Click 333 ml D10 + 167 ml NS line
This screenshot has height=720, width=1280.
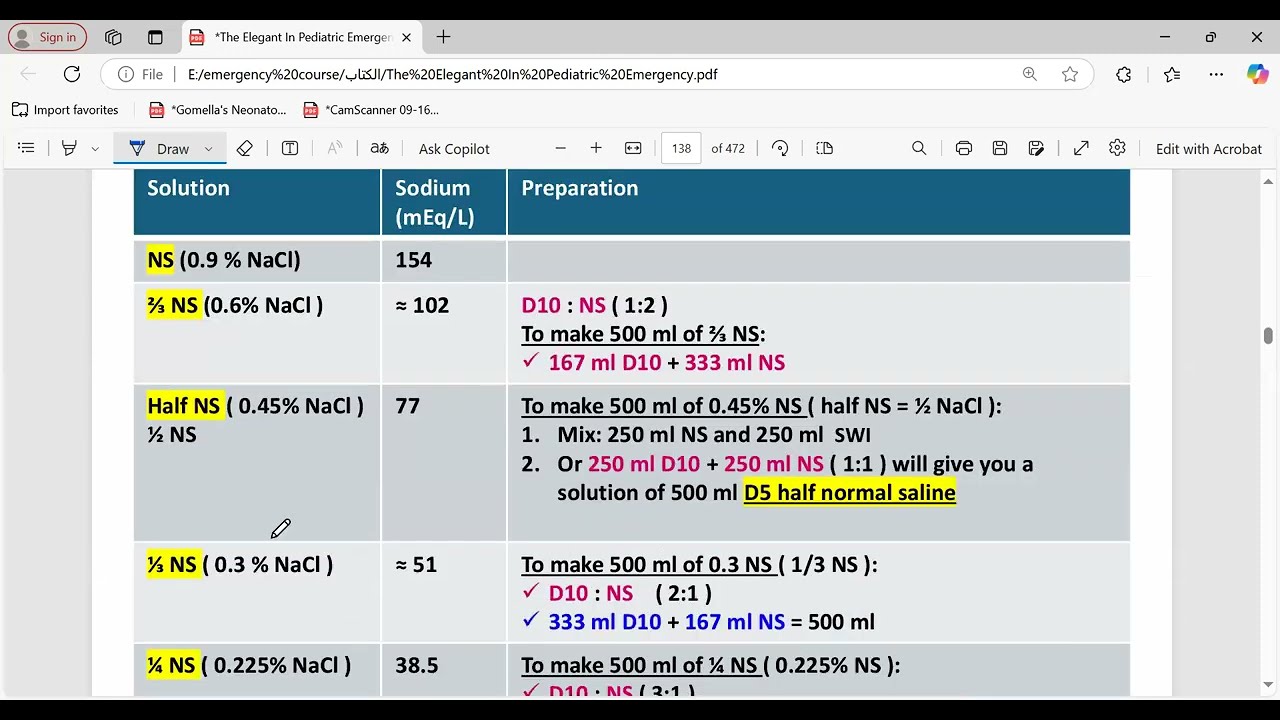coord(667,622)
